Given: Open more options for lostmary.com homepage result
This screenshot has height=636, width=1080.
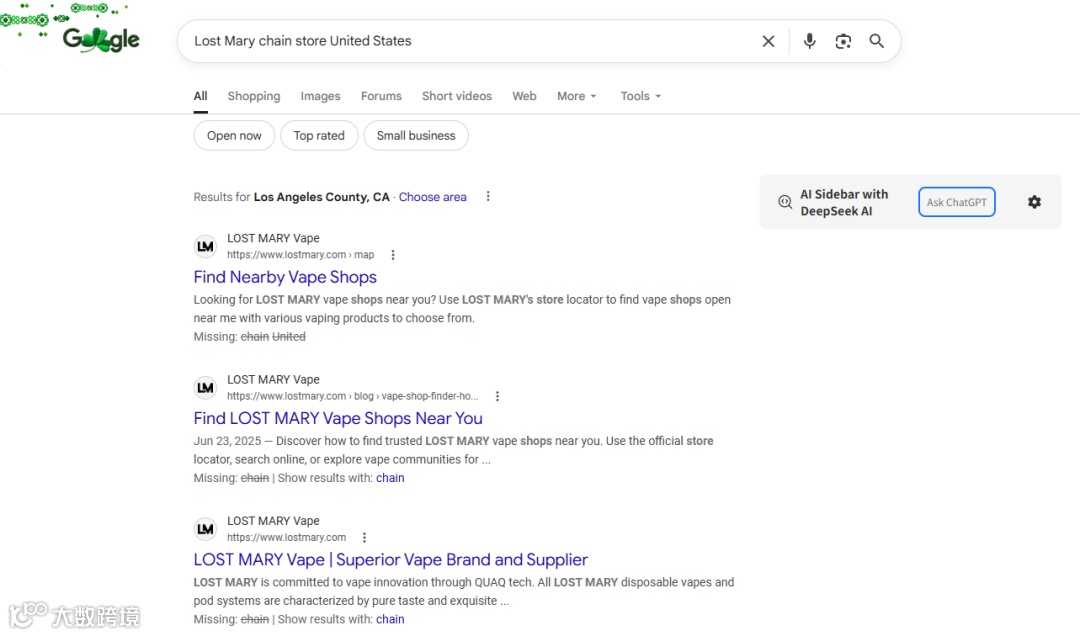Looking at the screenshot, I should [x=364, y=537].
